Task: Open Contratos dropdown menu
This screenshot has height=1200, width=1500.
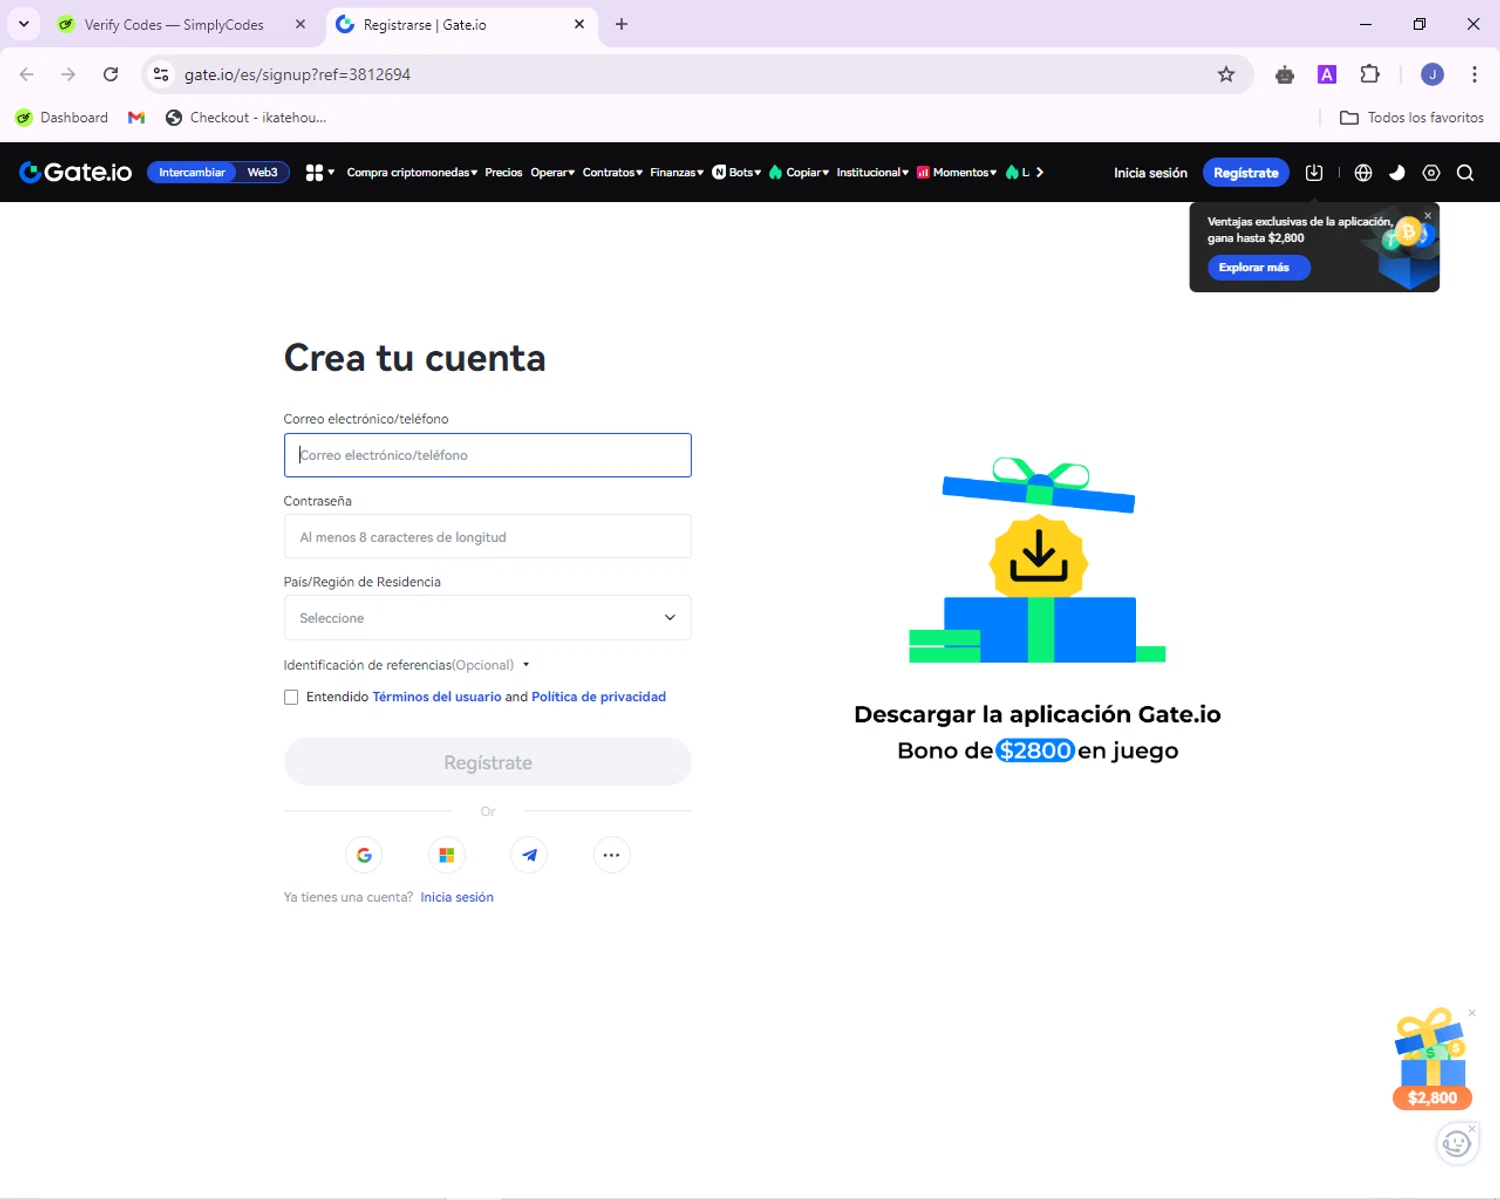Action: (x=613, y=172)
